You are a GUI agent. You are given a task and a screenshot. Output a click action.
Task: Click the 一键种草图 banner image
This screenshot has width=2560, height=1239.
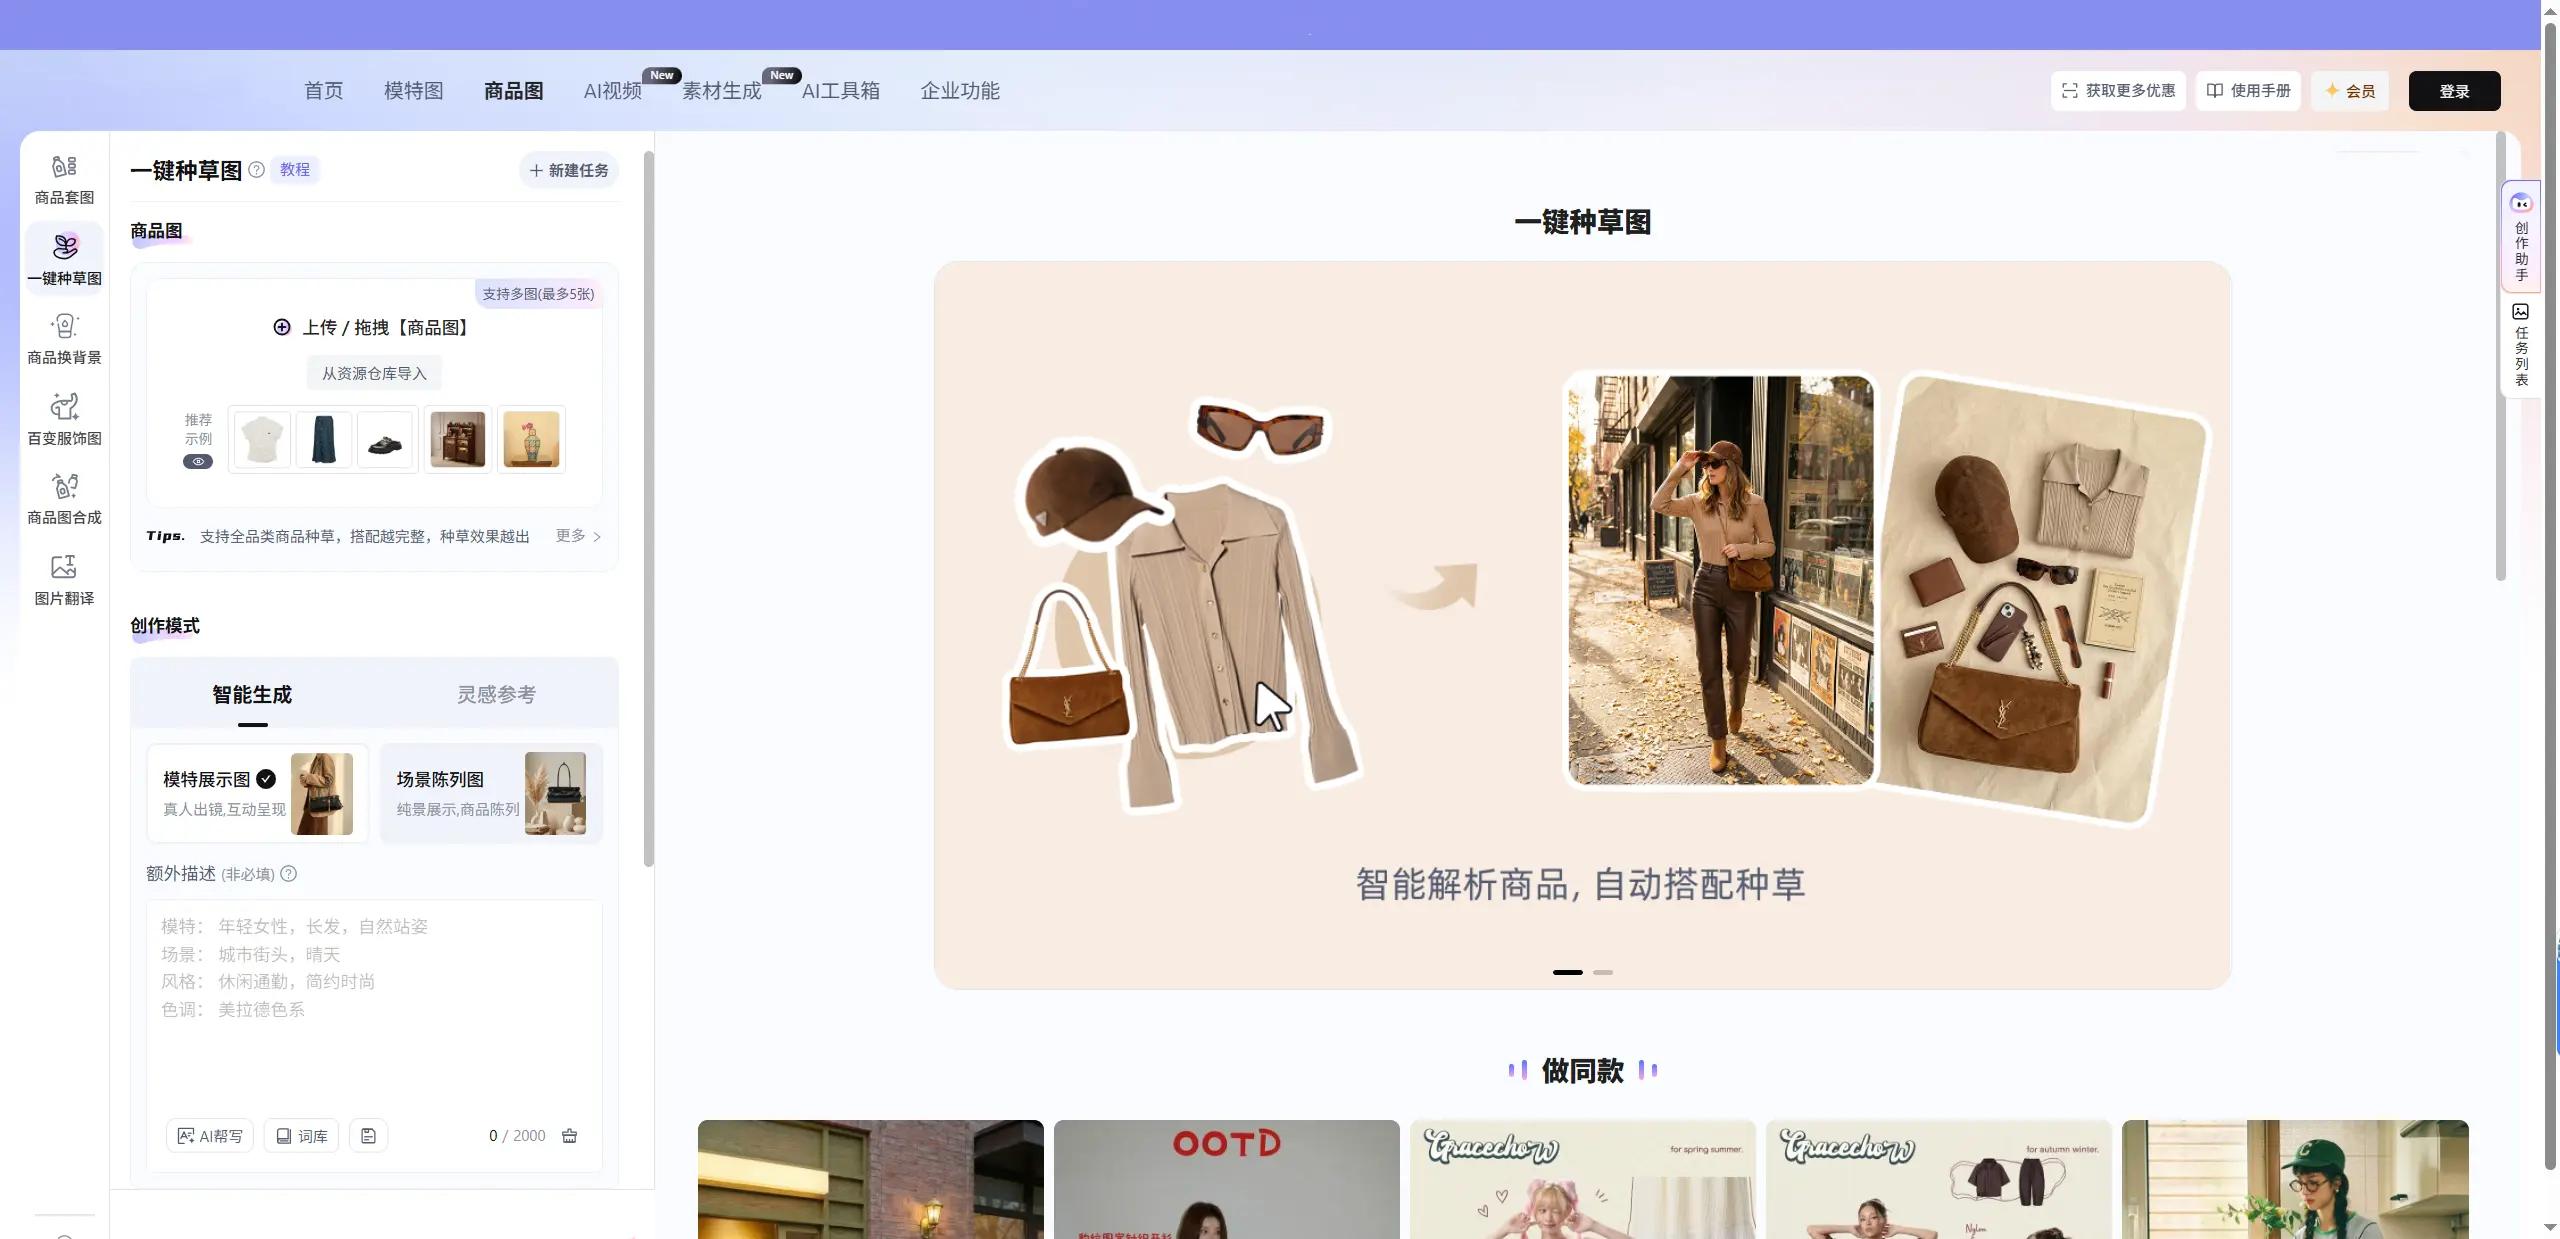[1582, 625]
